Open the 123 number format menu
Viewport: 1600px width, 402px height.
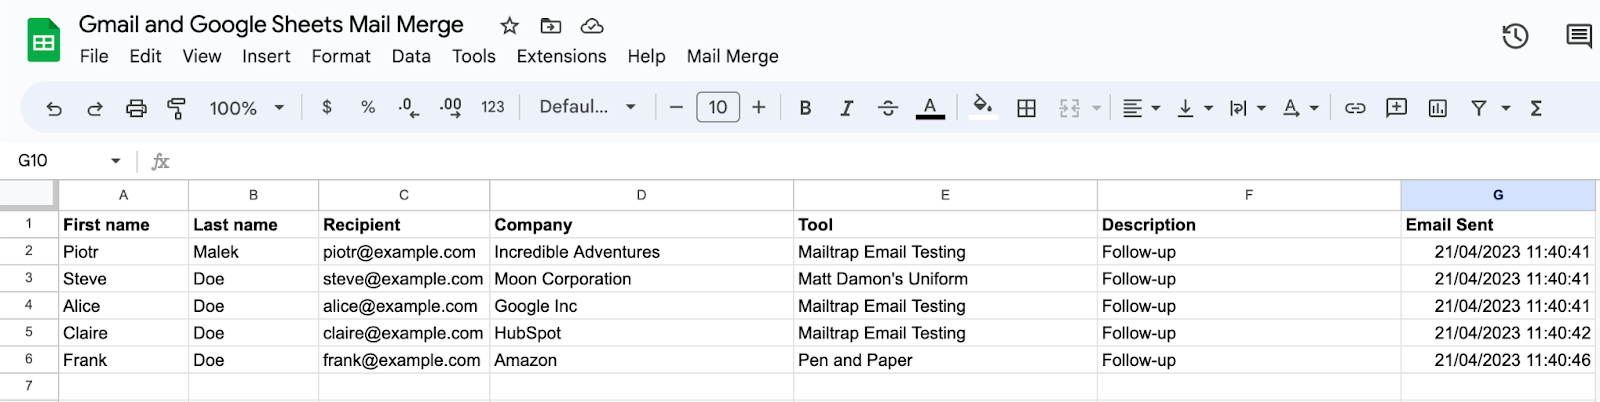[493, 107]
